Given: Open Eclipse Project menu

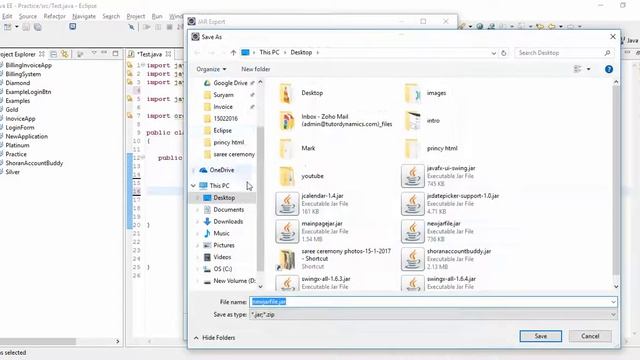Looking at the screenshot, I should click(136, 16).
